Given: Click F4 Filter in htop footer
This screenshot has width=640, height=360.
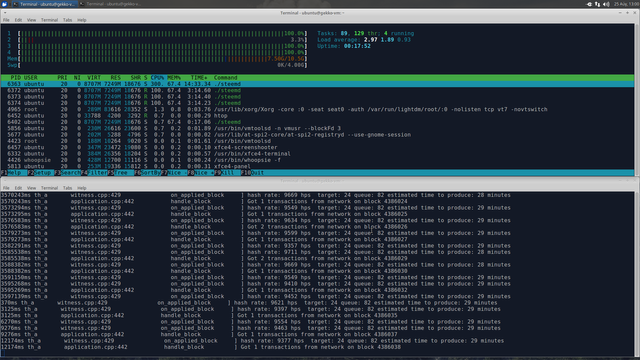Looking at the screenshot, I should [94, 173].
